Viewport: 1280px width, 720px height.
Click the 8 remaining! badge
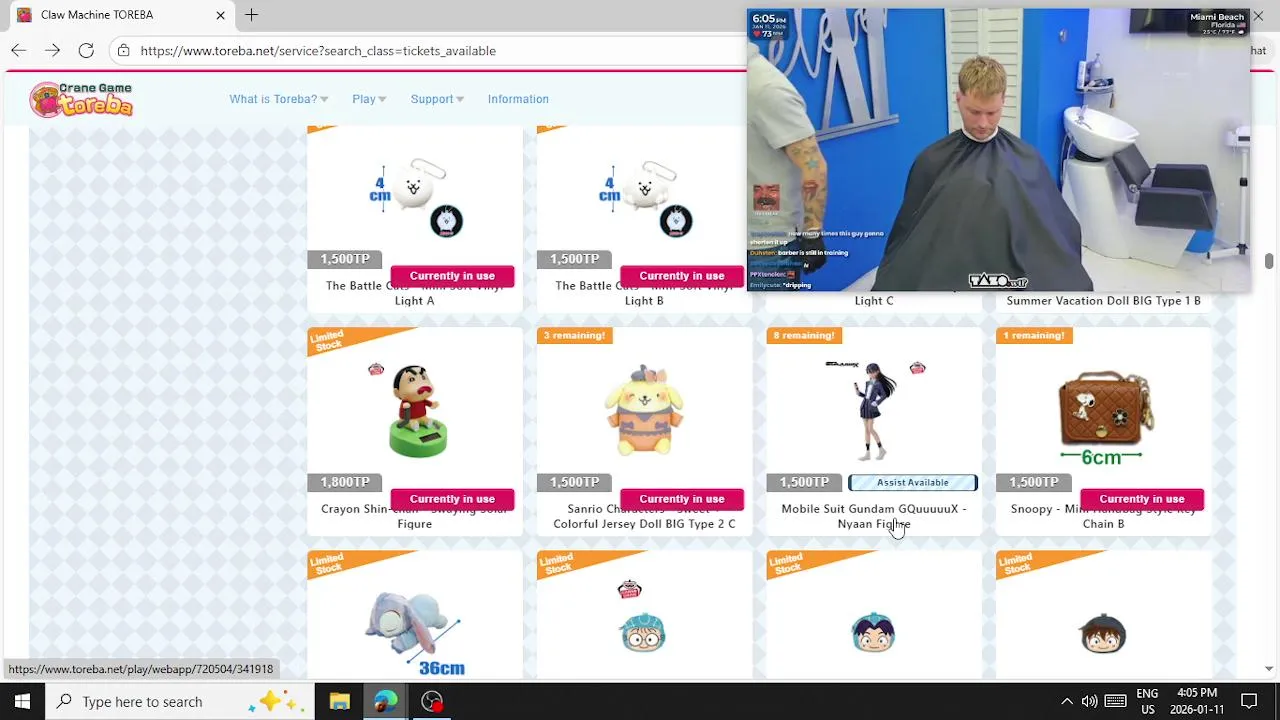pos(804,336)
